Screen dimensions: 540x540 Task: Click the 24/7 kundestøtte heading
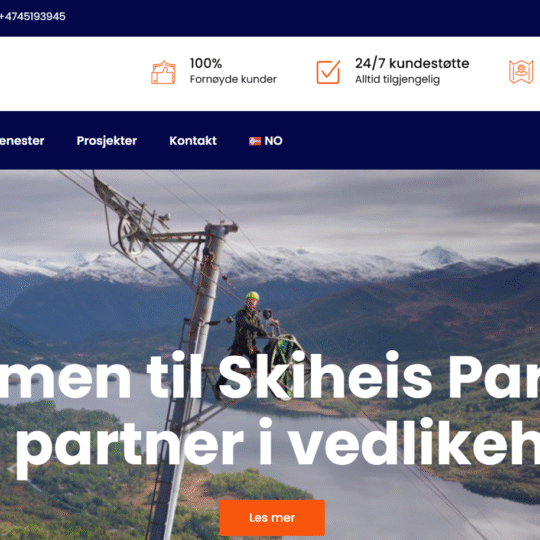click(x=412, y=63)
